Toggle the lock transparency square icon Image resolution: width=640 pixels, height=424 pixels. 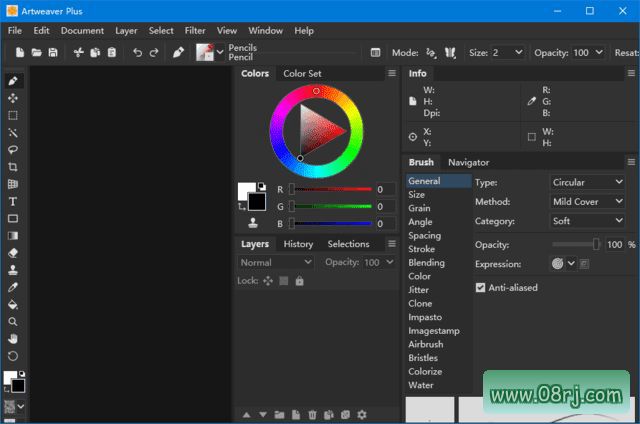pyautogui.click(x=284, y=281)
